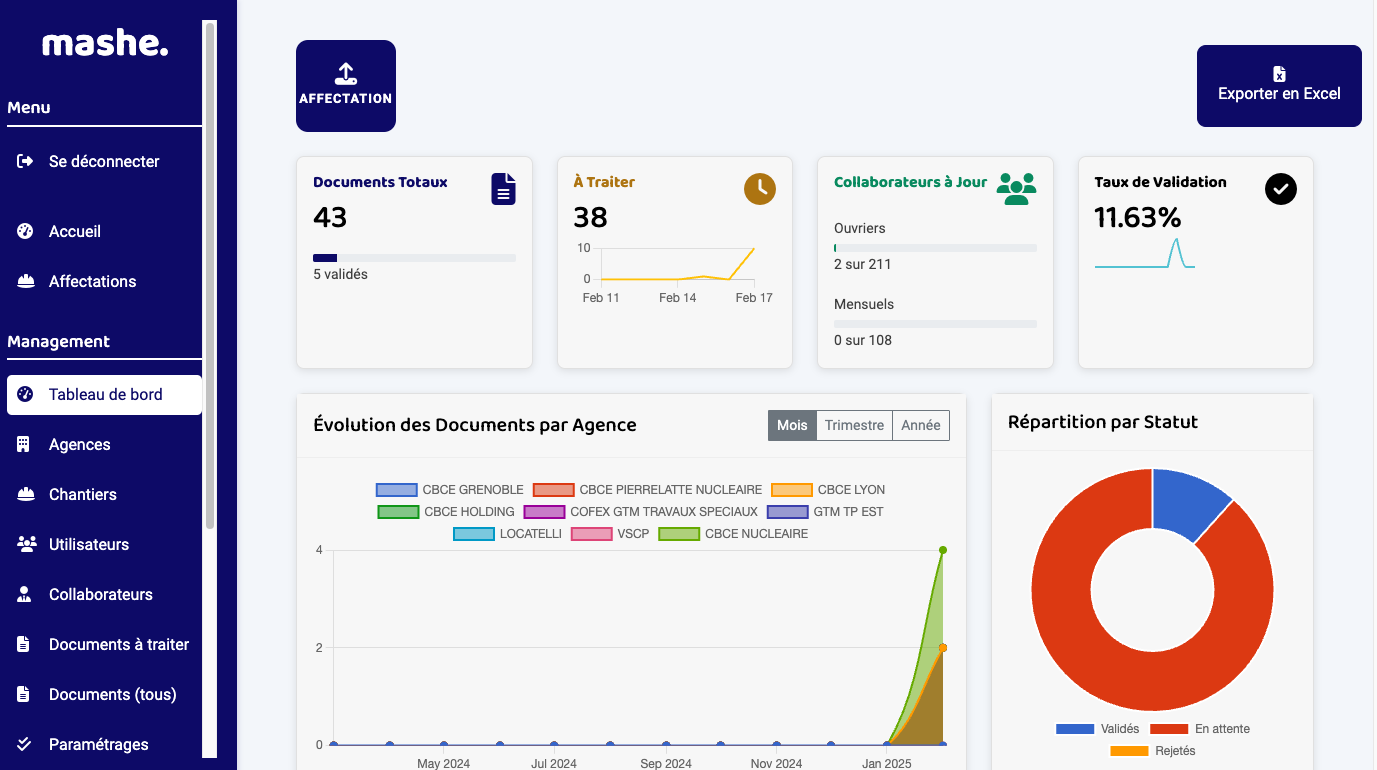The image size is (1377, 770).
Task: Open Collaborateurs section
Action: 104,594
